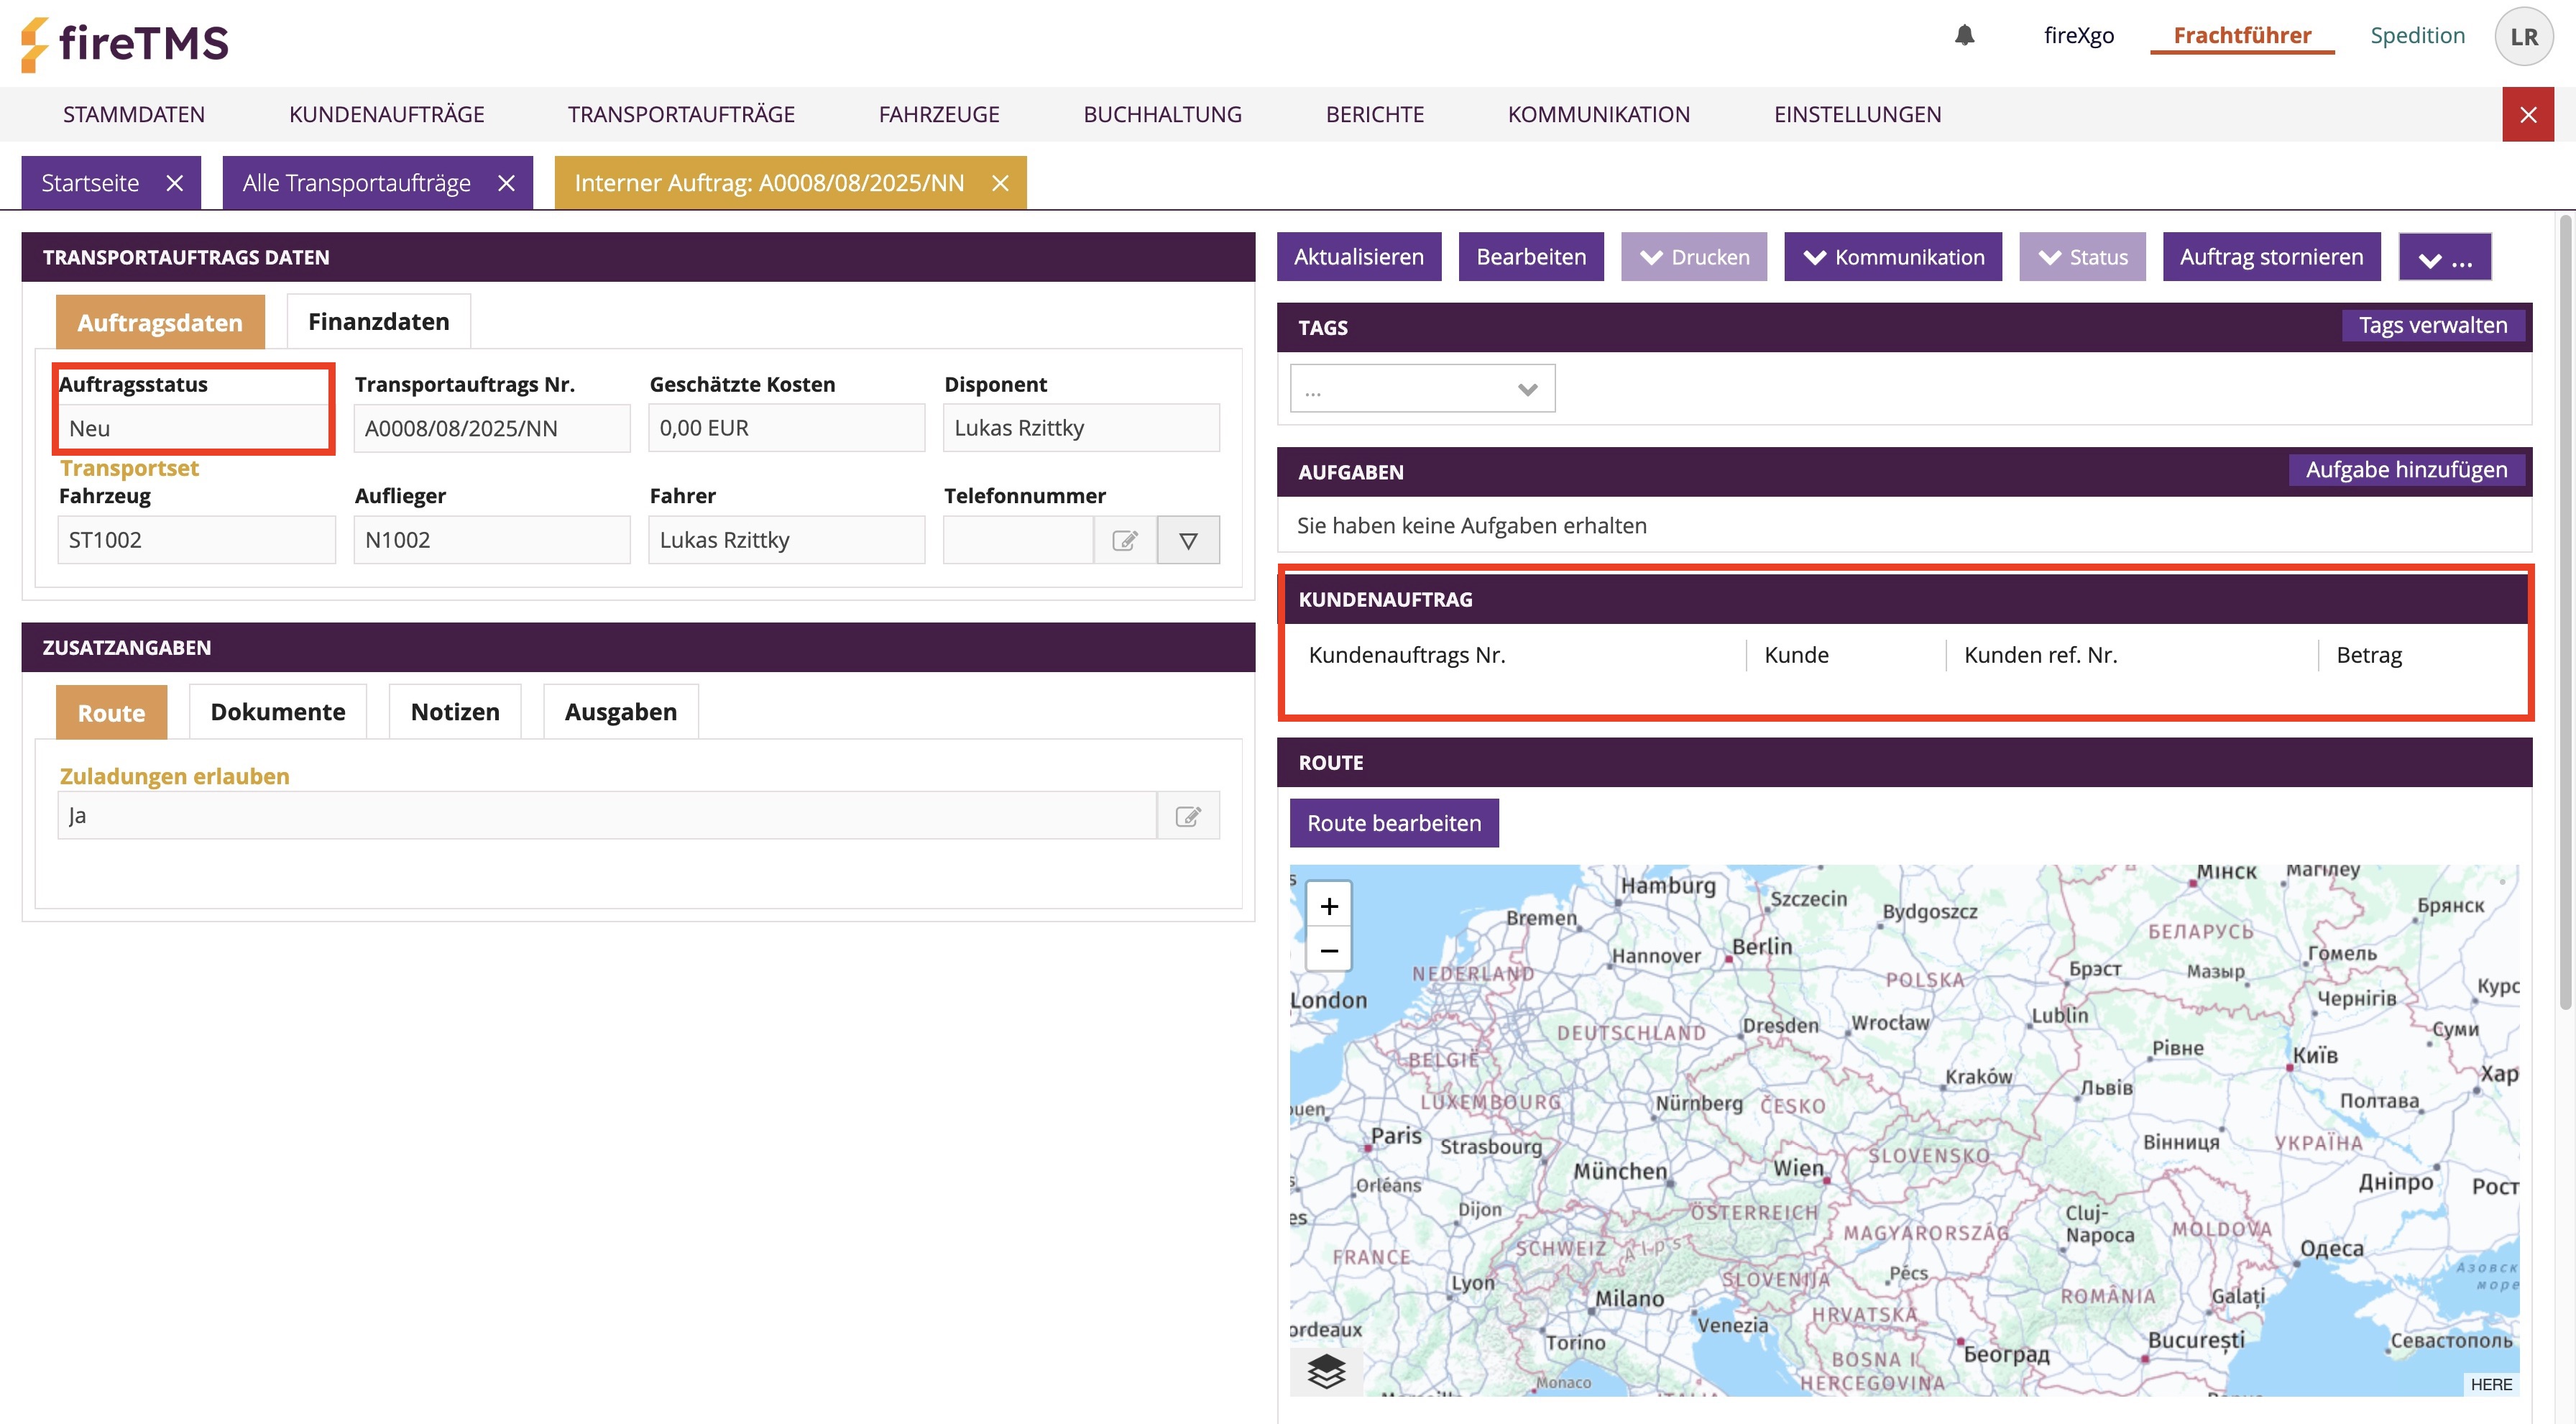The width and height of the screenshot is (2576, 1424).
Task: Click the Fahrzeug field ST1002
Action: pyautogui.click(x=197, y=540)
